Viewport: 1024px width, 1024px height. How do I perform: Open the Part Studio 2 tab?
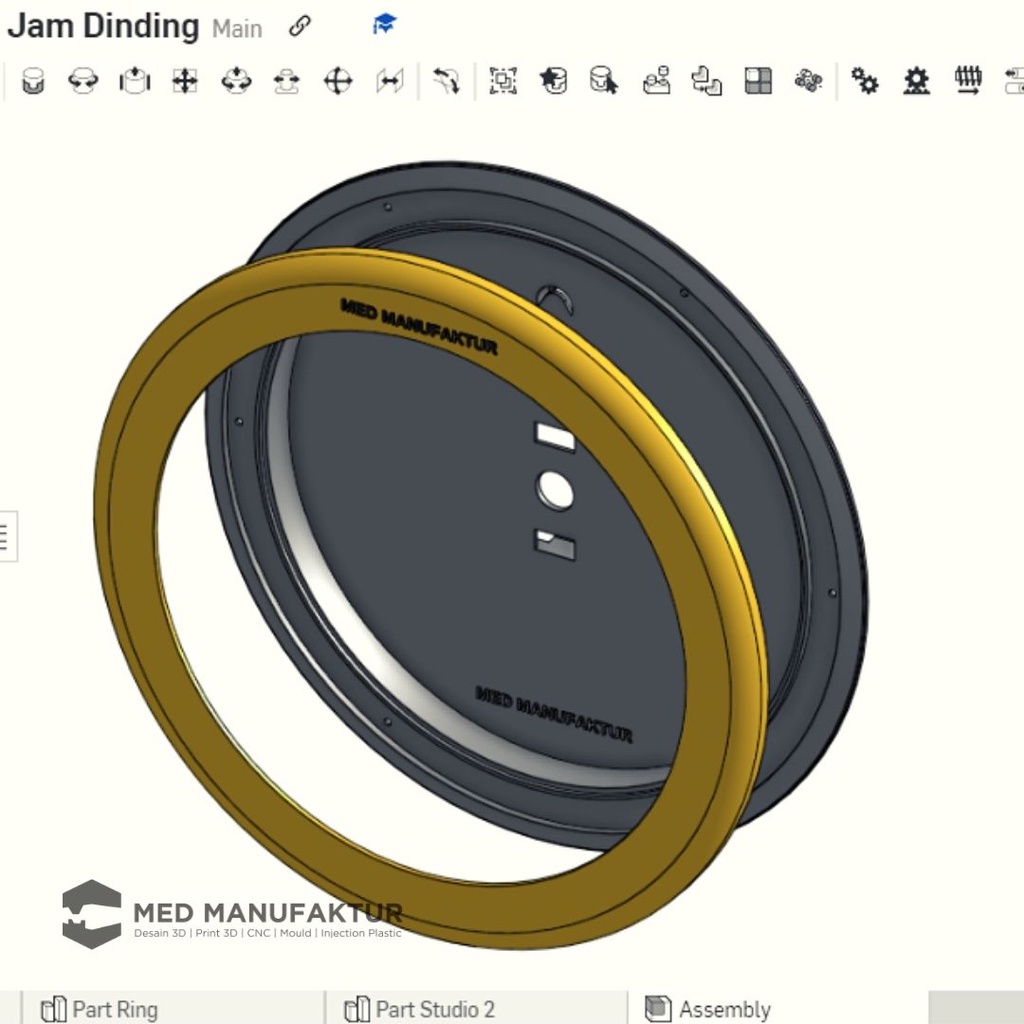coord(419,1009)
